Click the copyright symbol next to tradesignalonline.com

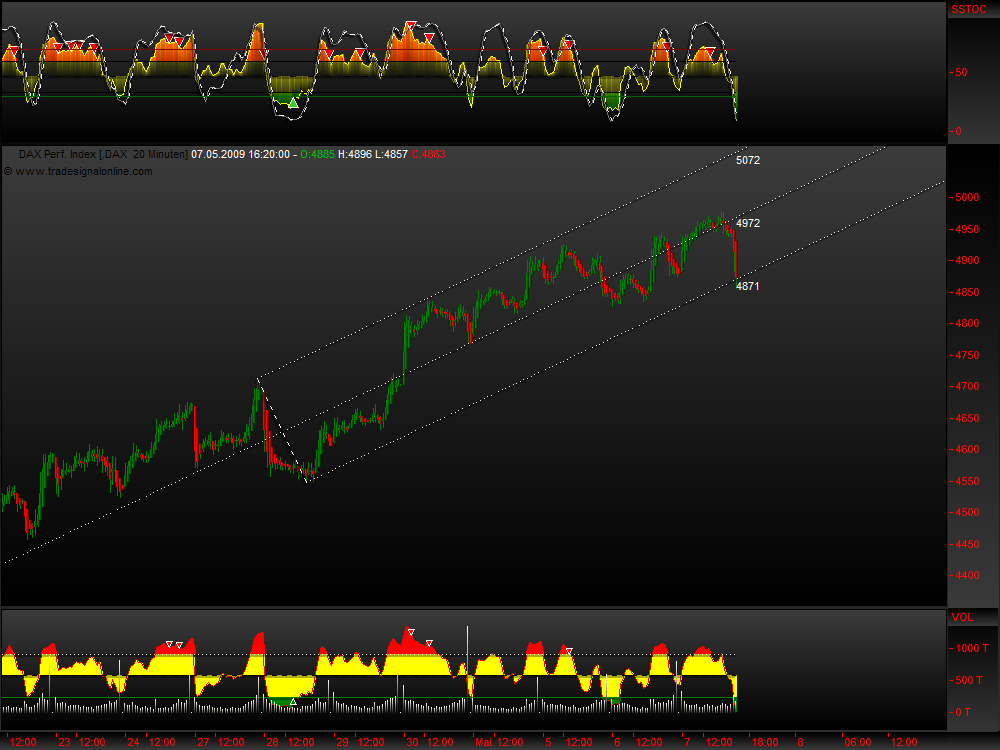click(11, 171)
